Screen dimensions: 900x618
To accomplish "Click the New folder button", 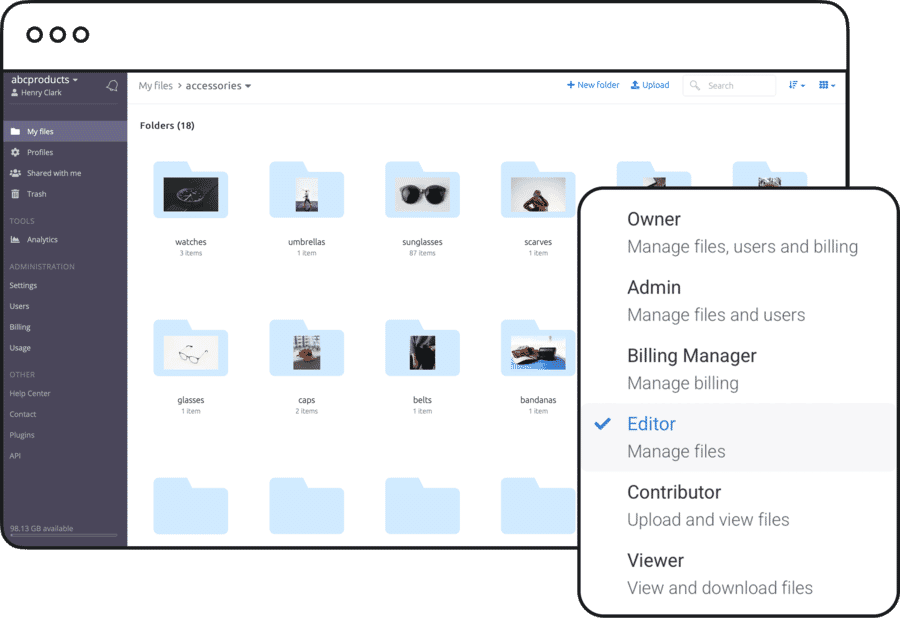I will coord(593,86).
